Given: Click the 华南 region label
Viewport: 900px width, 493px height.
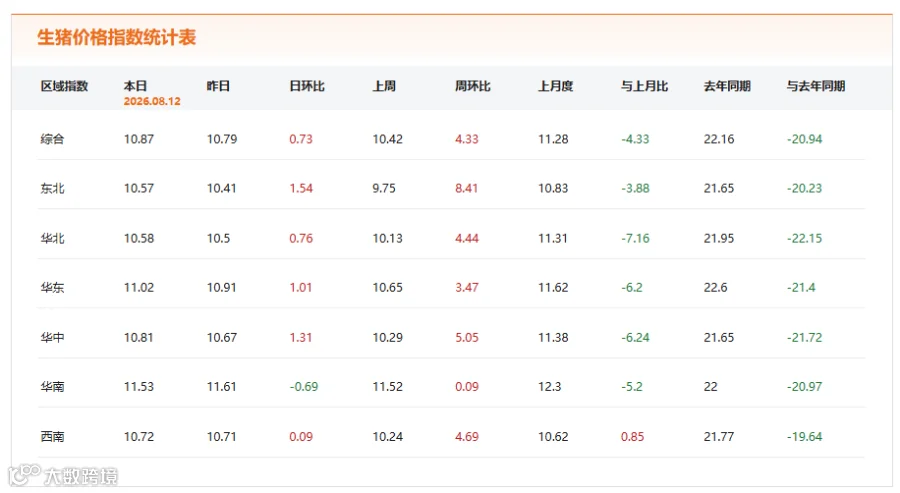Looking at the screenshot, I should pyautogui.click(x=52, y=387).
